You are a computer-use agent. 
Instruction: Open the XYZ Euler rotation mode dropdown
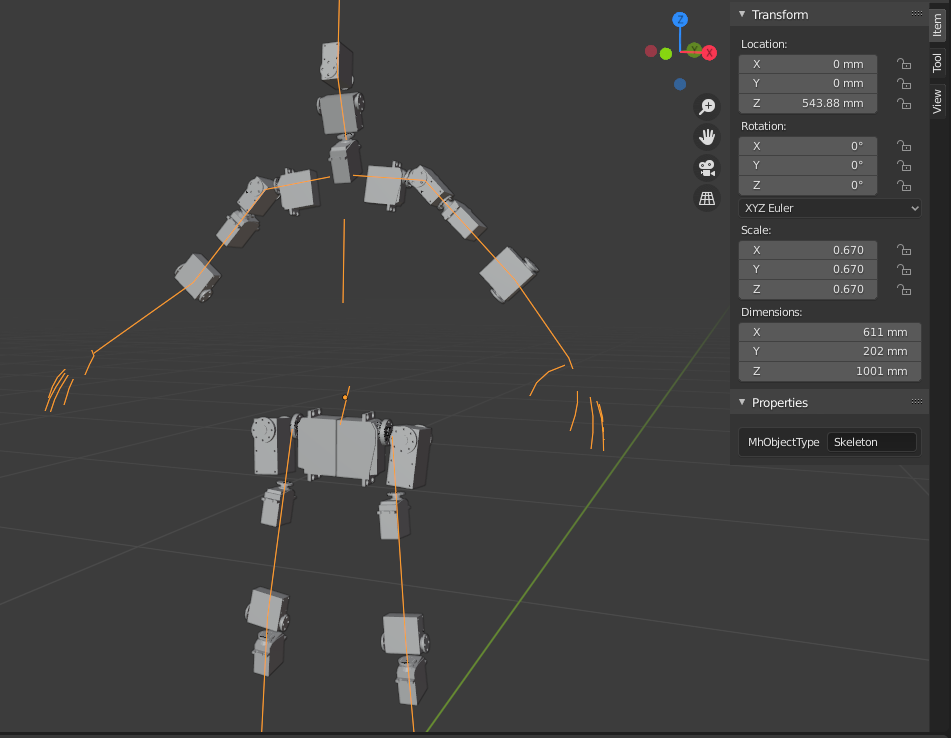coord(830,208)
